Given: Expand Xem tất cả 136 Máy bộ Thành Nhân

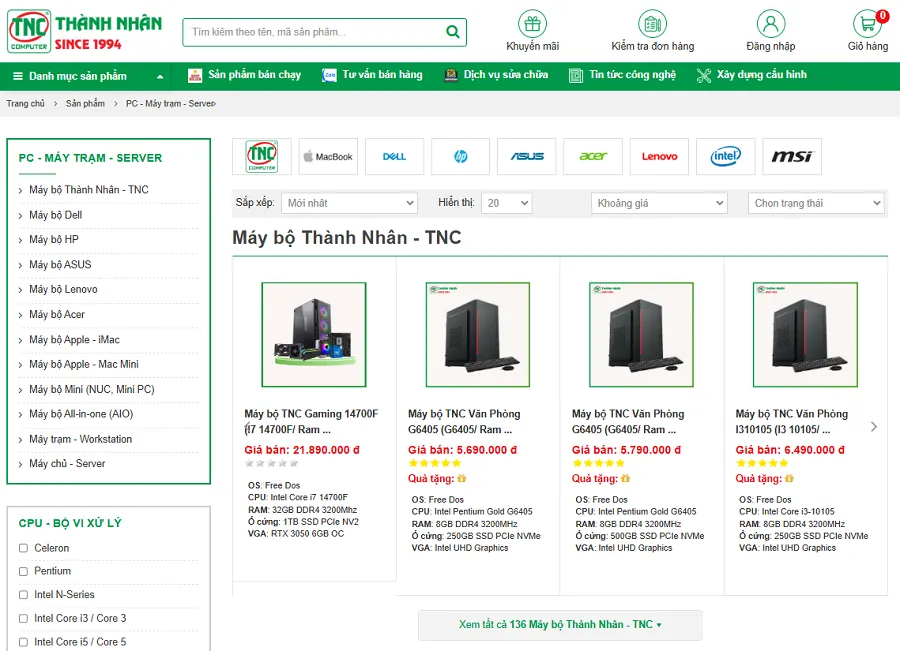Looking at the screenshot, I should (x=560, y=625).
